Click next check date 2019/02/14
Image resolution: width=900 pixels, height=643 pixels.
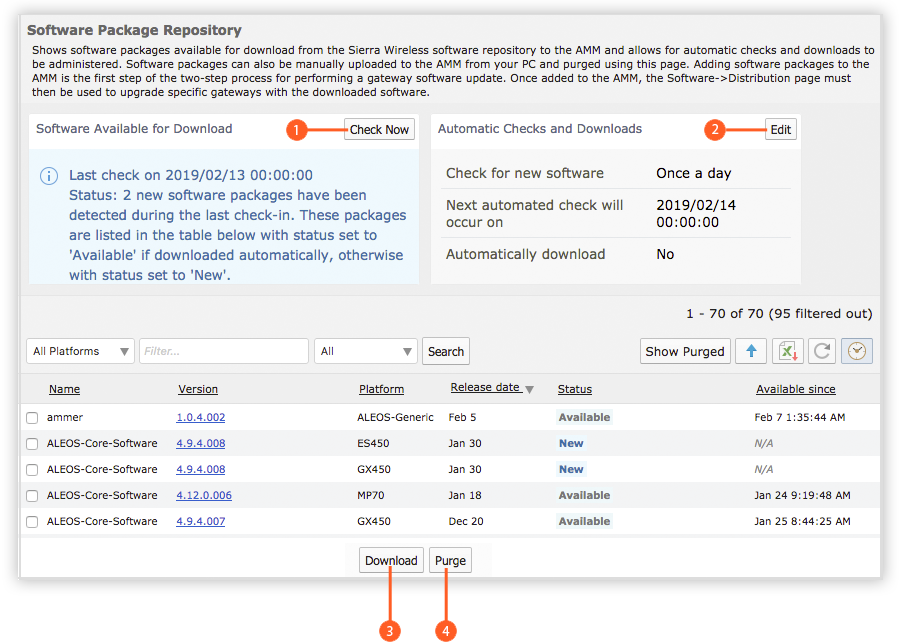[696, 205]
